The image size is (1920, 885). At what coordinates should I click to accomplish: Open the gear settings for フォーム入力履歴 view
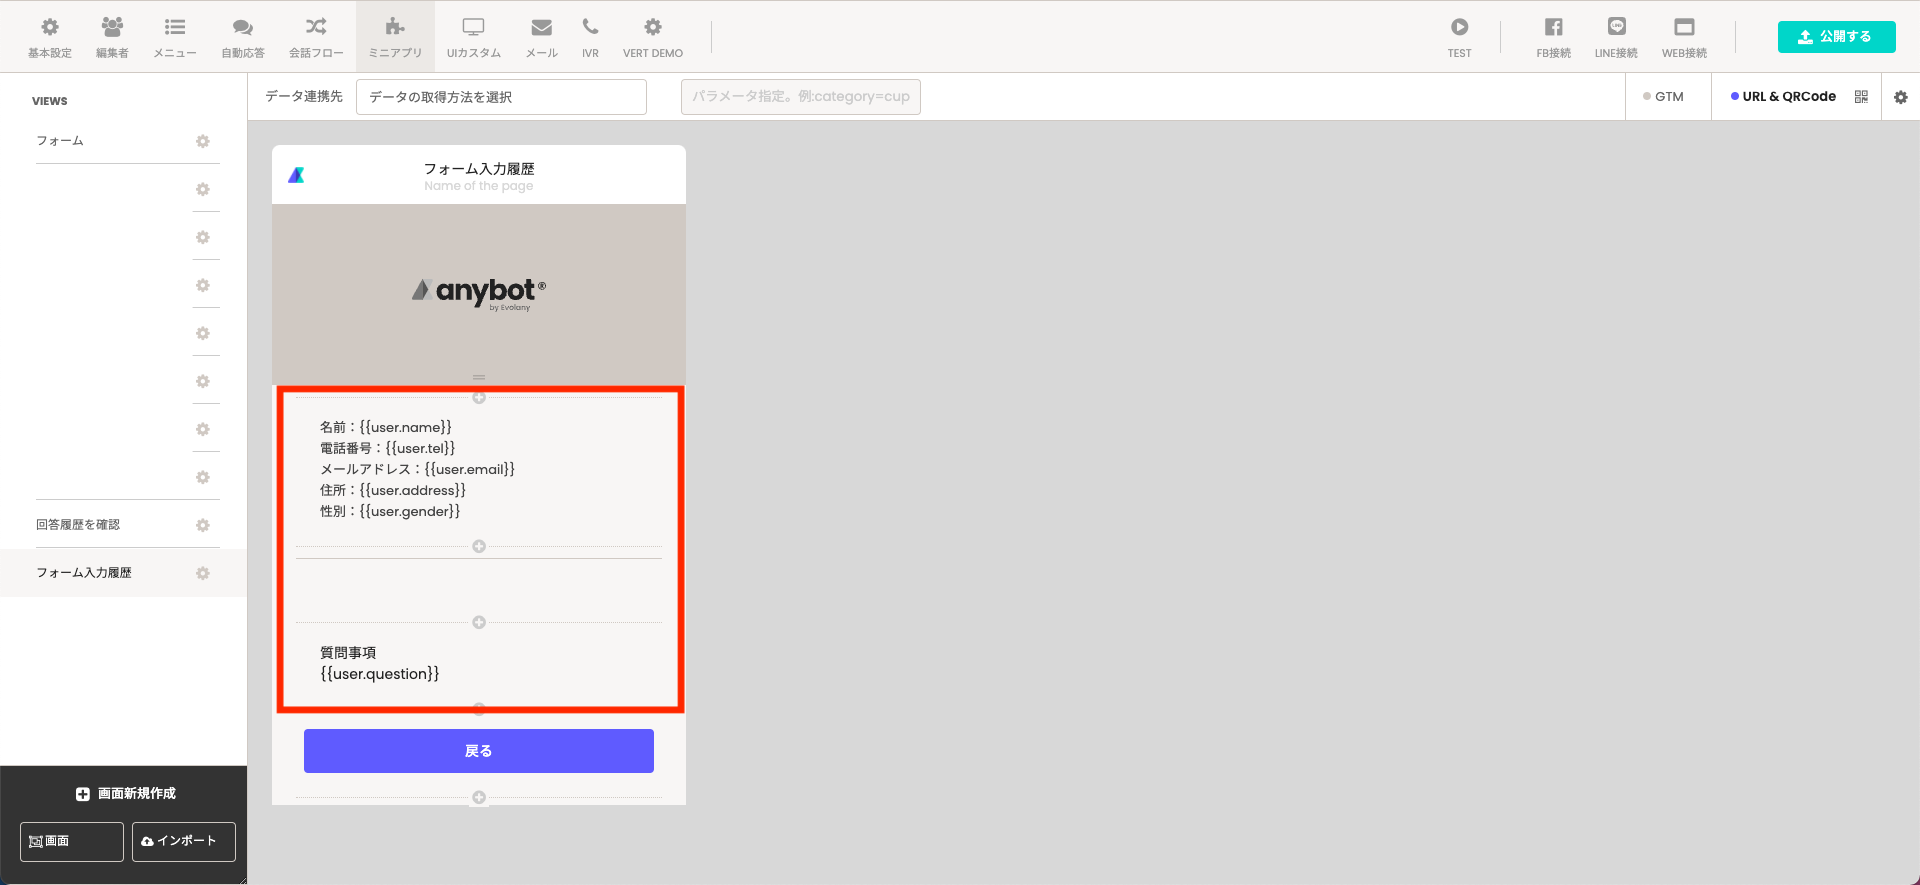203,573
